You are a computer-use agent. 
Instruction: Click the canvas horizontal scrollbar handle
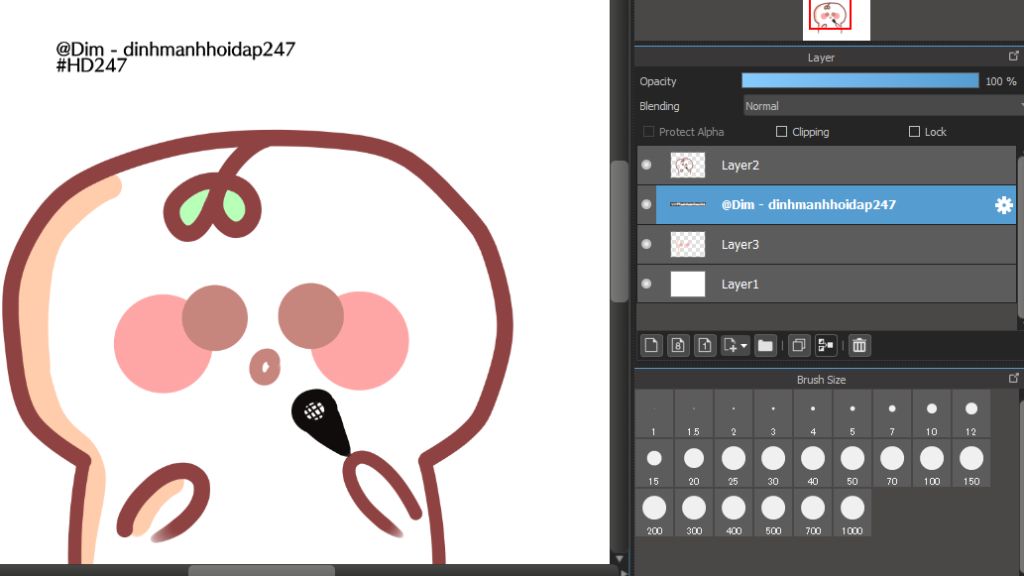click(261, 571)
